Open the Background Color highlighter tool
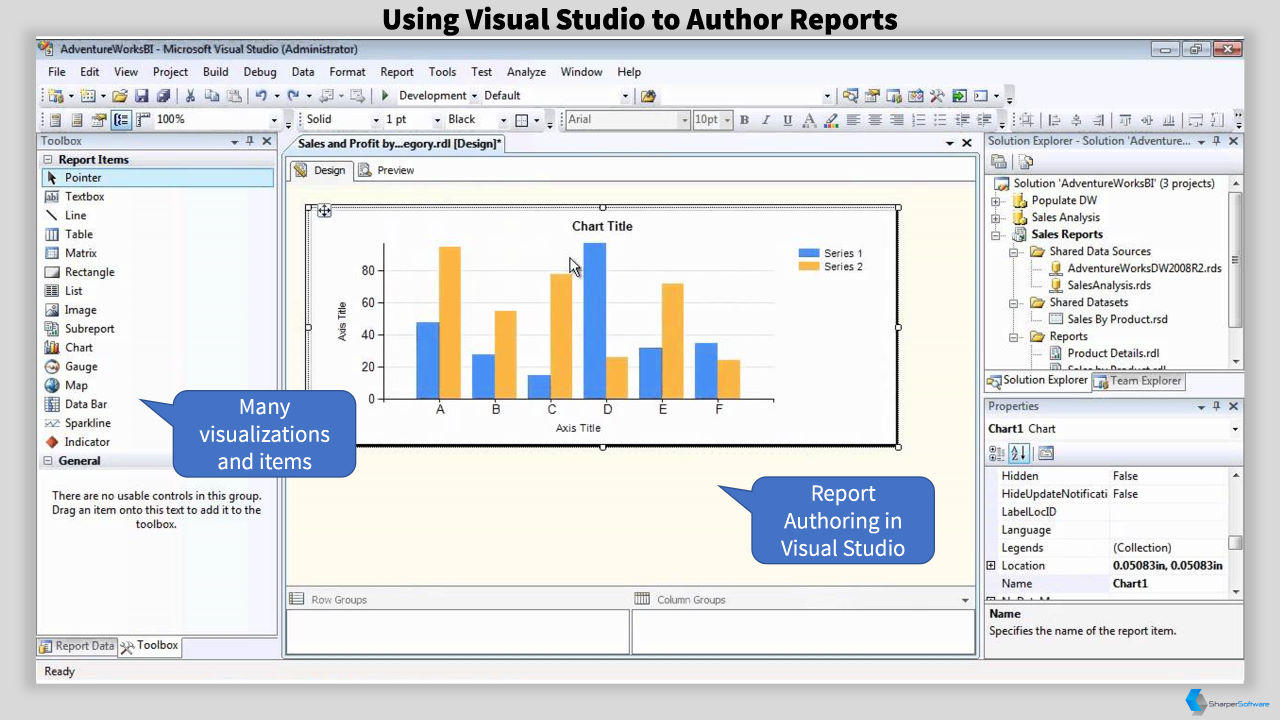 (831, 120)
